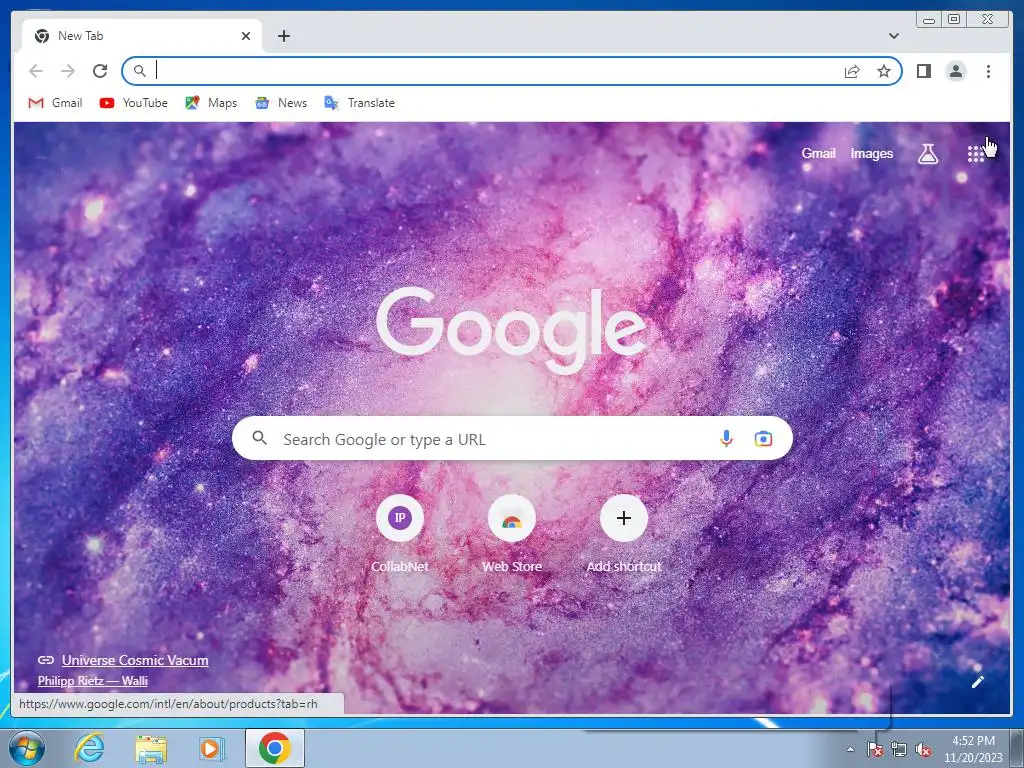This screenshot has width=1024, height=768.
Task: Open the network tray icon
Action: coord(899,750)
